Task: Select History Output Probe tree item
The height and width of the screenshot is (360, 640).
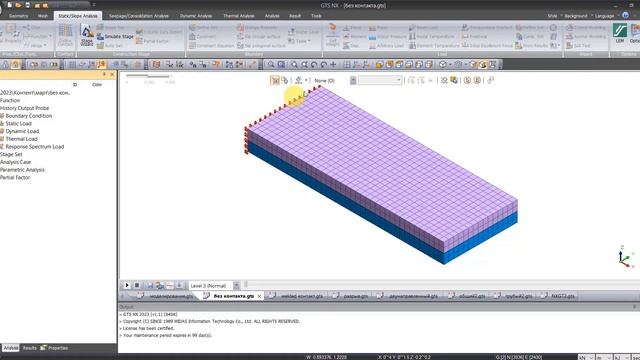Action: point(24,108)
